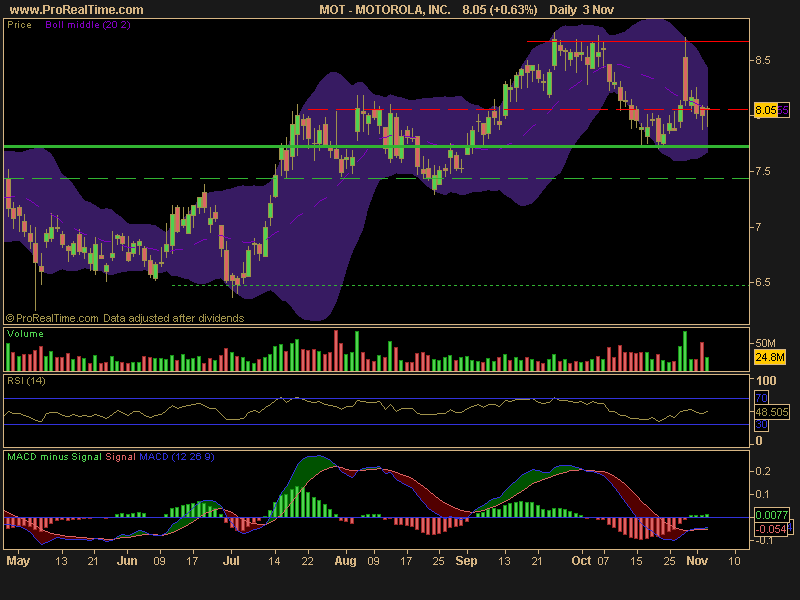Click the 14 date label after Jul
The image size is (800, 600).
tap(274, 561)
